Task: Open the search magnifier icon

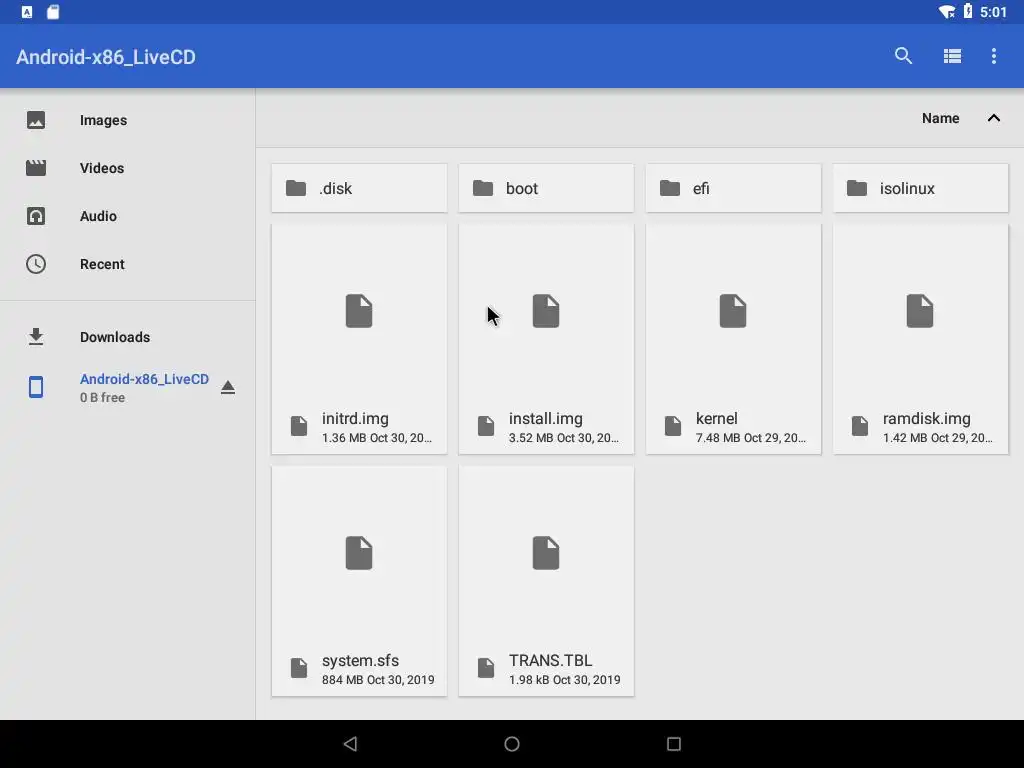Action: [903, 56]
